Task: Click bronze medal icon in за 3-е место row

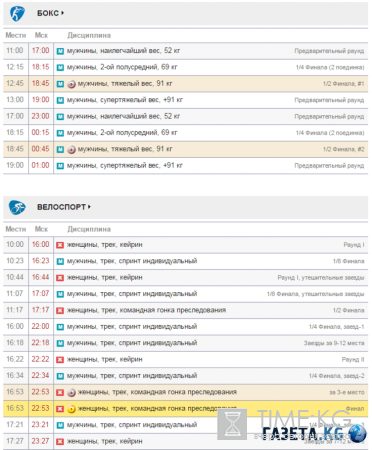Action: point(71,393)
